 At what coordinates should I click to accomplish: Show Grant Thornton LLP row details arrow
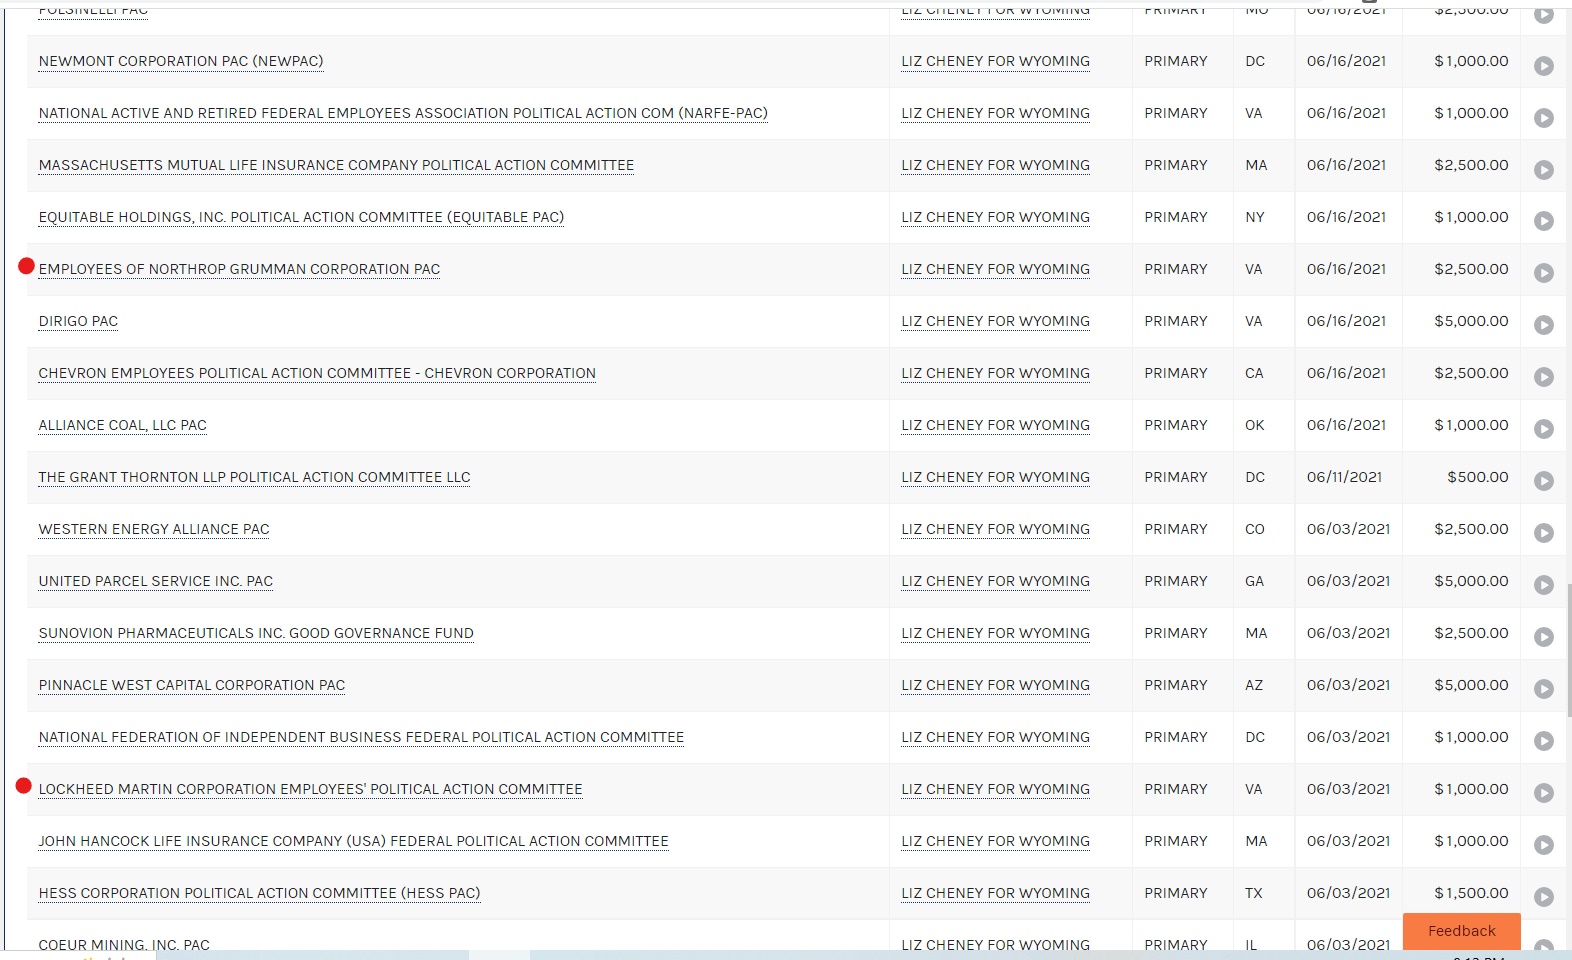coord(1544,481)
